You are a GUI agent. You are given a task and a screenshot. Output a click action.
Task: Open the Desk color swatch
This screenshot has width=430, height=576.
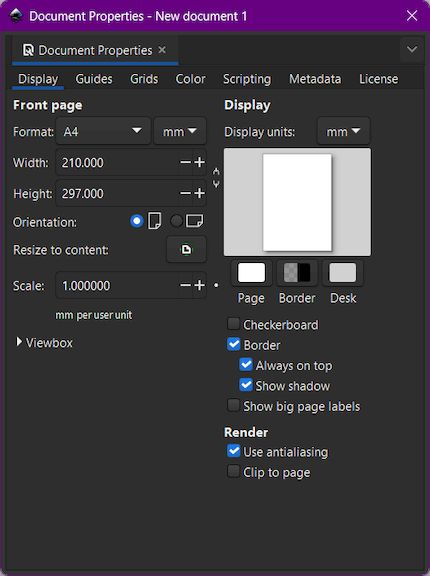click(343, 273)
